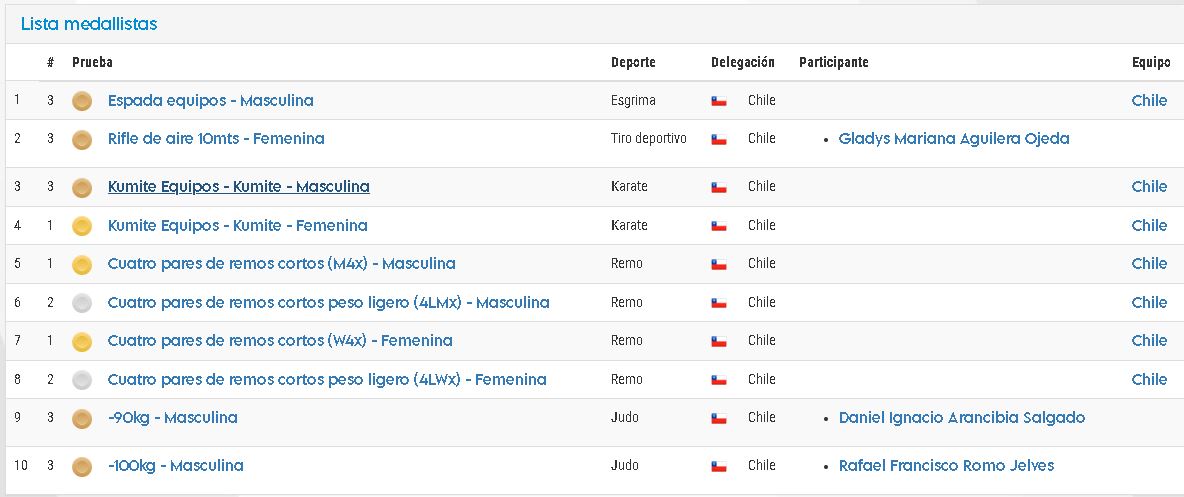Click the bronze medal icon for -100kg Masculina
The height and width of the screenshot is (497, 1184).
coord(82,466)
